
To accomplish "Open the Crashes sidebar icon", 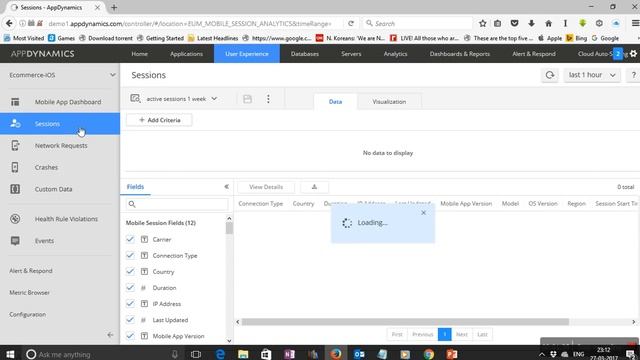I will pos(15,167).
